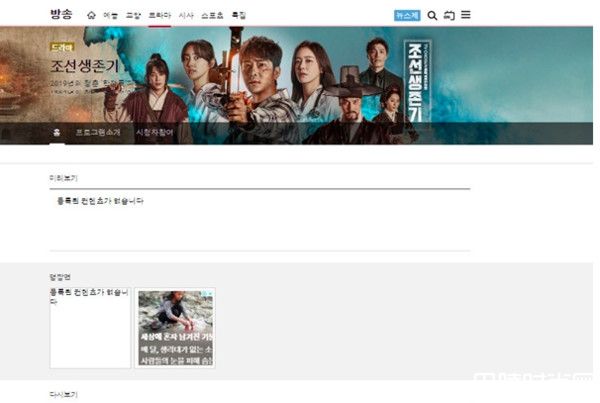Click the 방송 logo at top left
Screen dimensions: 600x403
[62, 15]
